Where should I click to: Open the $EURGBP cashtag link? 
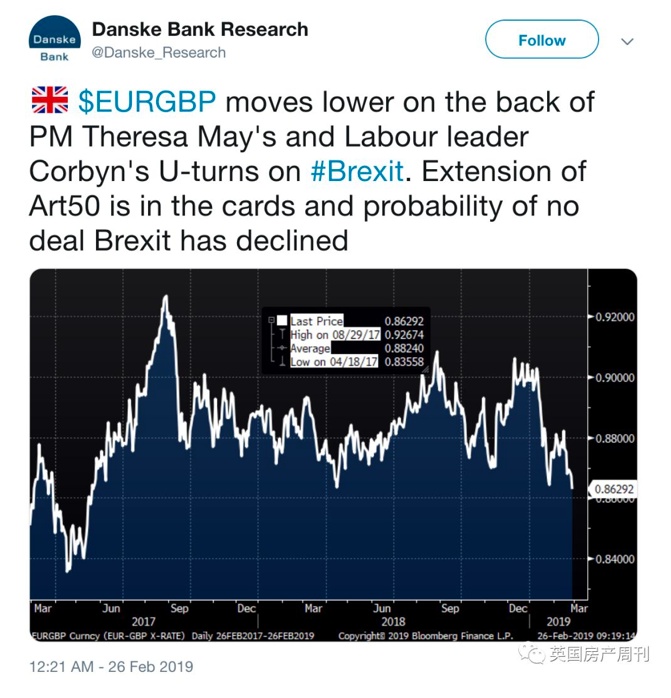(158, 101)
